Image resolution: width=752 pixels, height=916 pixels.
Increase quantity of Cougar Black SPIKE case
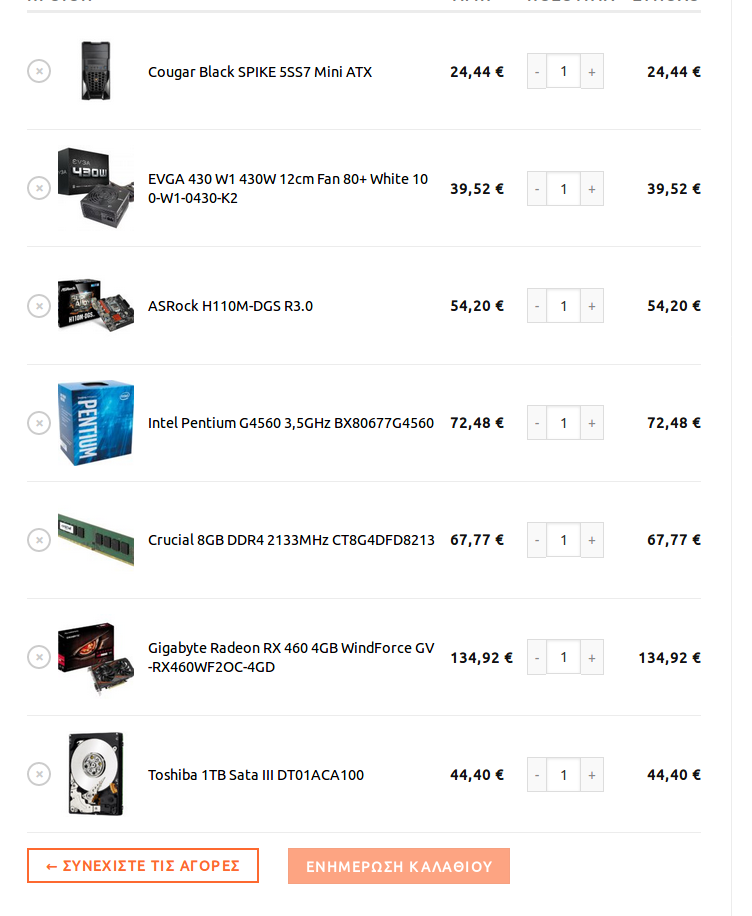[x=592, y=71]
